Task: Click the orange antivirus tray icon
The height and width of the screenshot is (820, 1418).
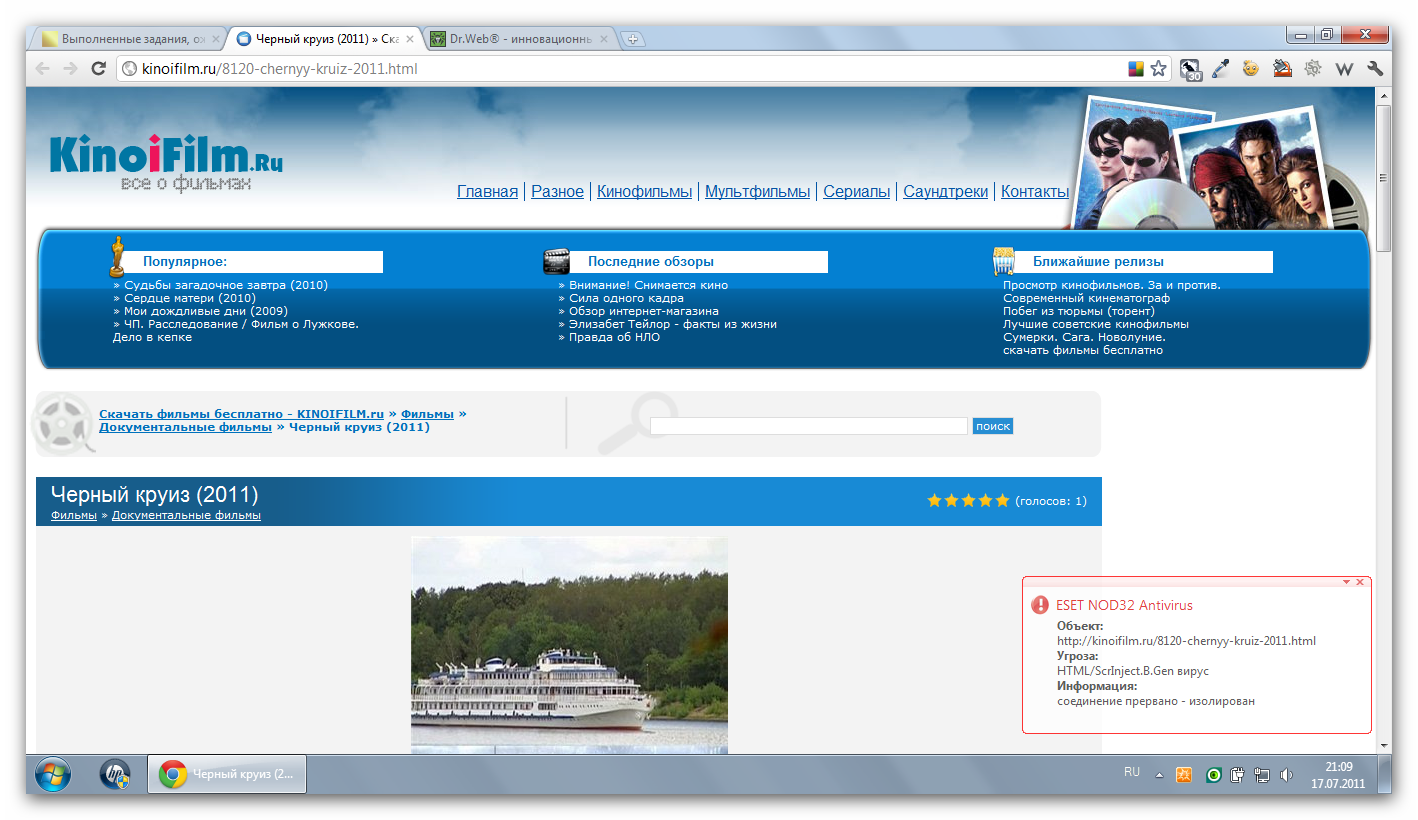Action: coord(1184,774)
